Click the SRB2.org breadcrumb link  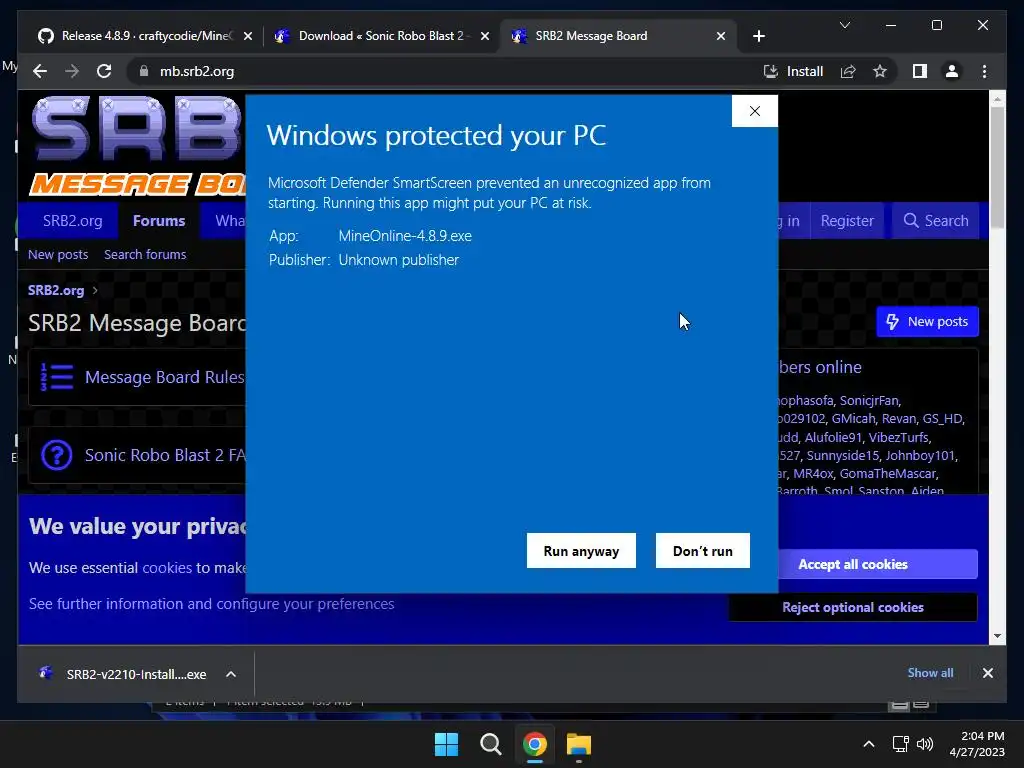56,290
